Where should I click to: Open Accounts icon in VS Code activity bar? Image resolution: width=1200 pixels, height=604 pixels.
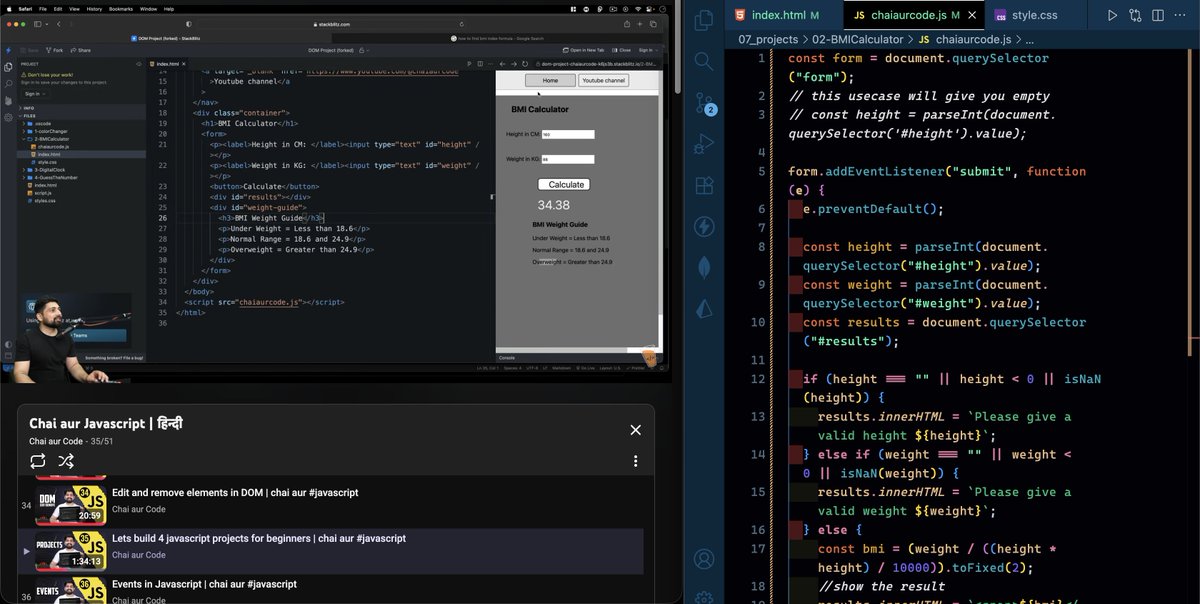704,559
